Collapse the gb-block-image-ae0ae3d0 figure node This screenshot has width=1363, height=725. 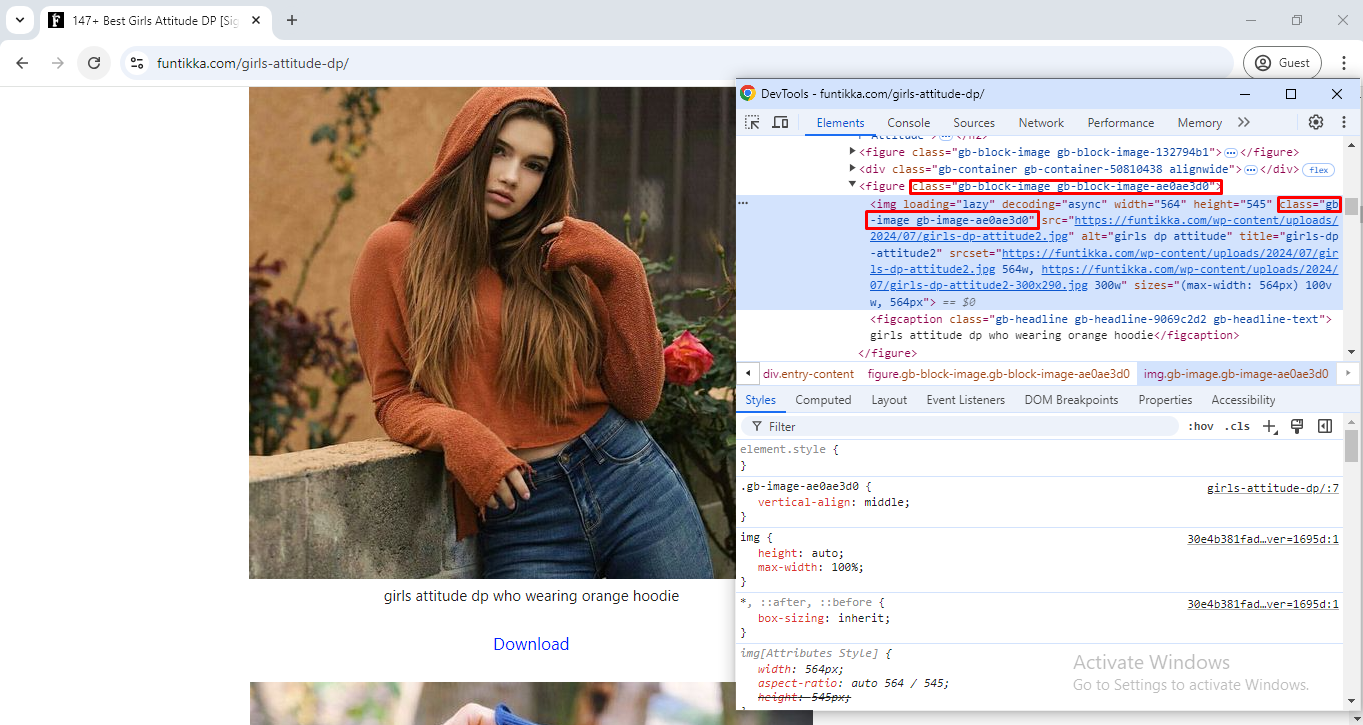[852, 185]
